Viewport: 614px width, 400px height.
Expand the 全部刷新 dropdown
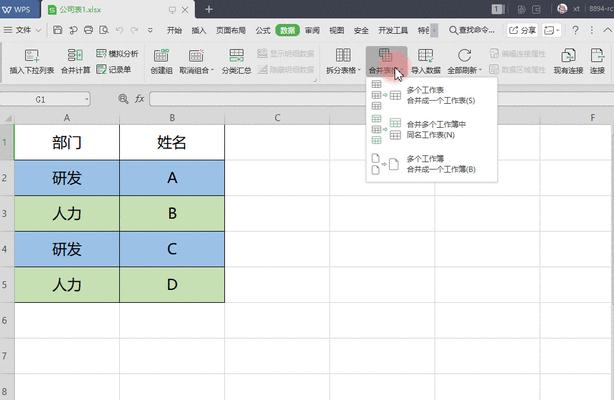coord(481,71)
